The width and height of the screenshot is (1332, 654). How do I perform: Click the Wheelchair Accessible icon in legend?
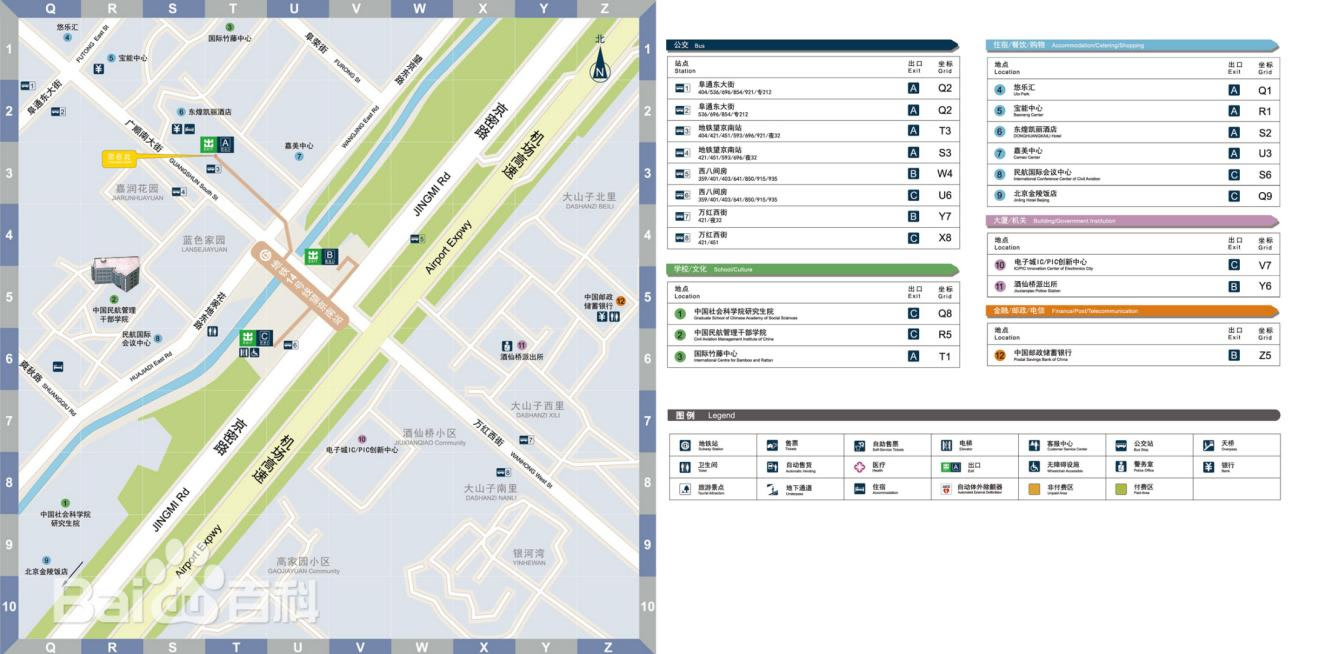[x=1034, y=467]
